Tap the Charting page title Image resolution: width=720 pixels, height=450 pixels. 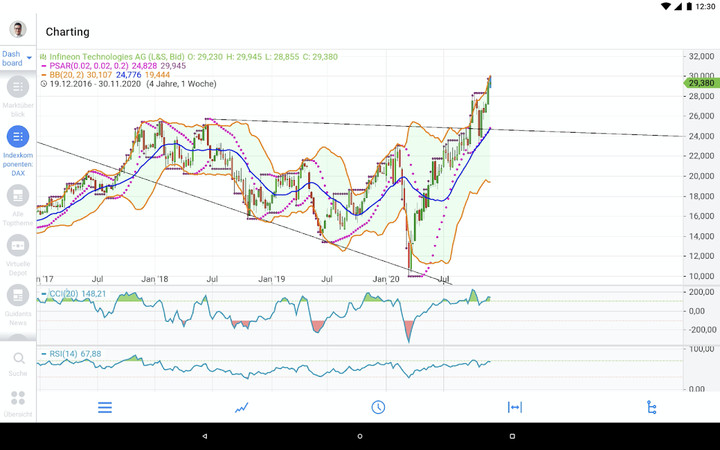[x=68, y=32]
